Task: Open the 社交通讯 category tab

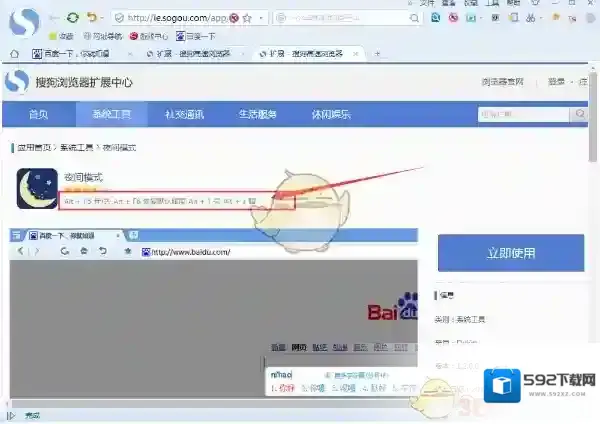Action: (x=184, y=114)
